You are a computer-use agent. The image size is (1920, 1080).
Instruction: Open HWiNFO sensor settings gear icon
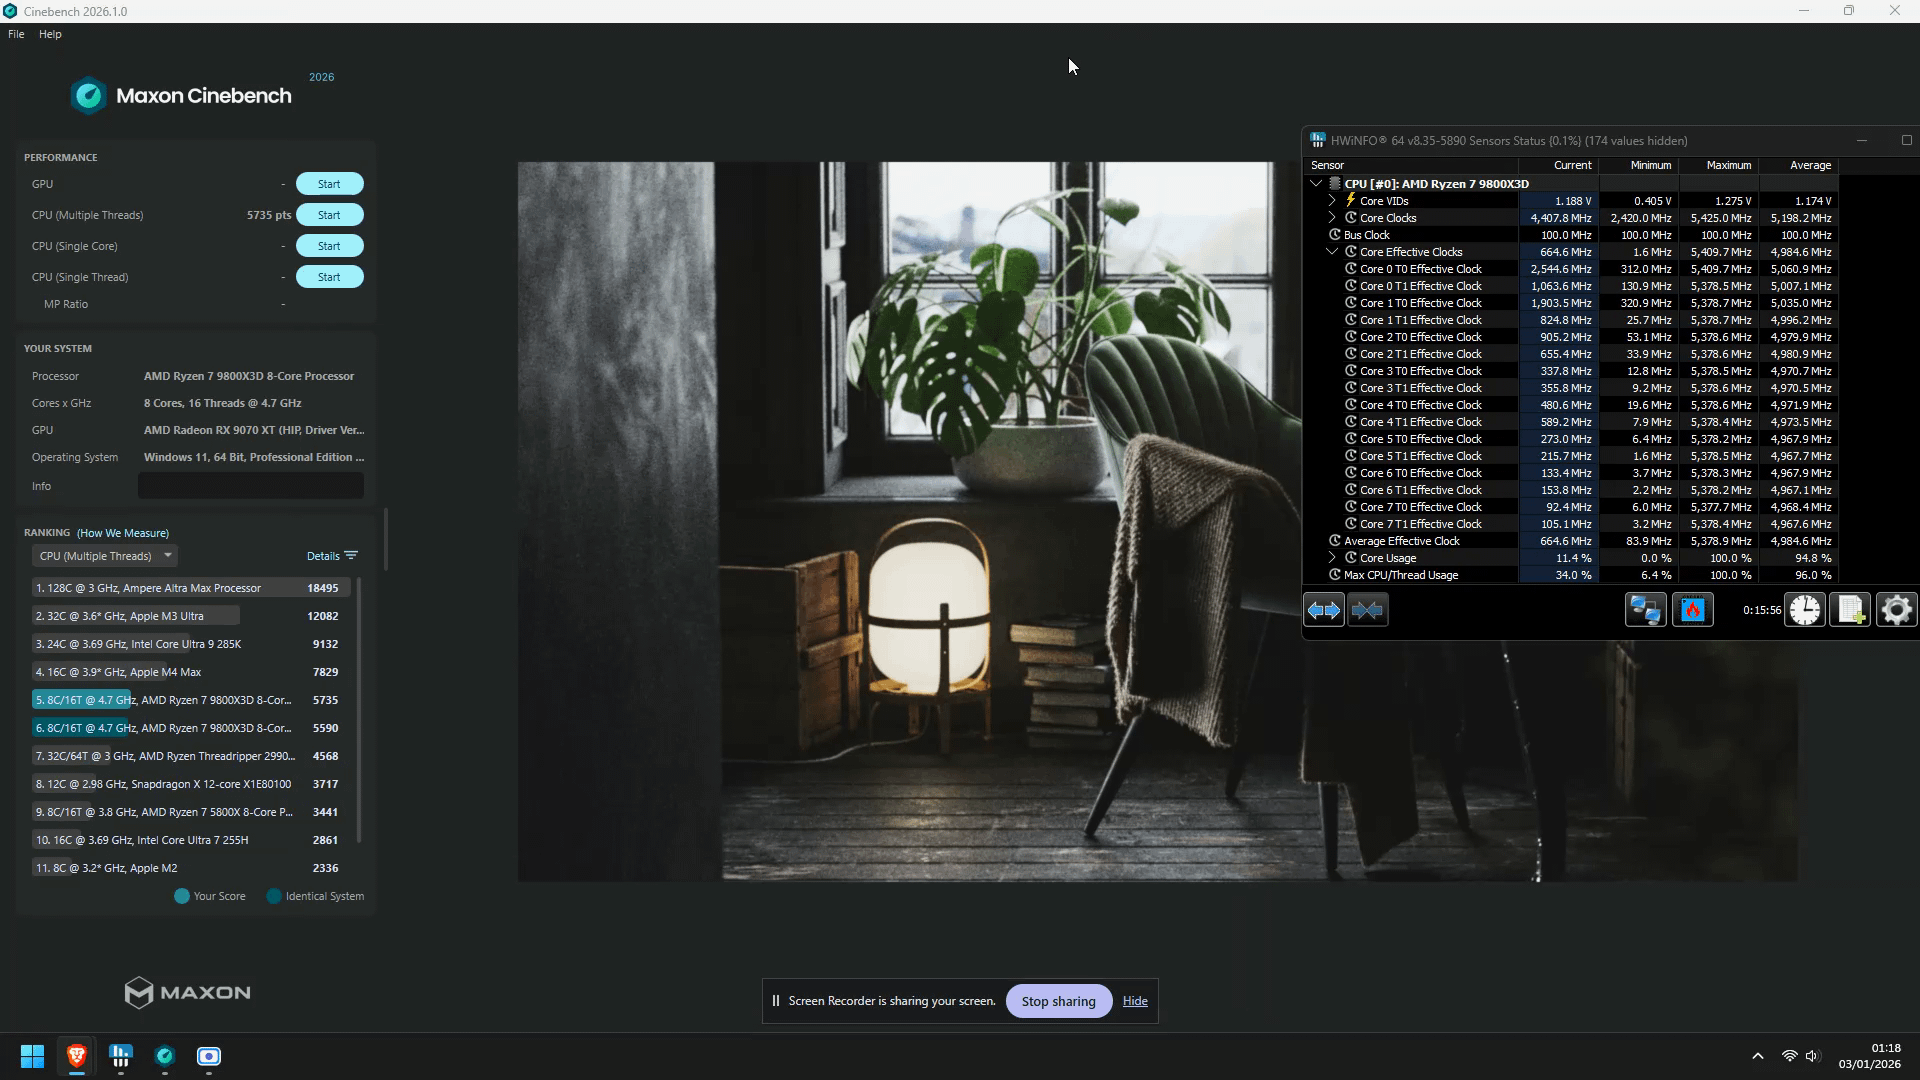point(1896,610)
